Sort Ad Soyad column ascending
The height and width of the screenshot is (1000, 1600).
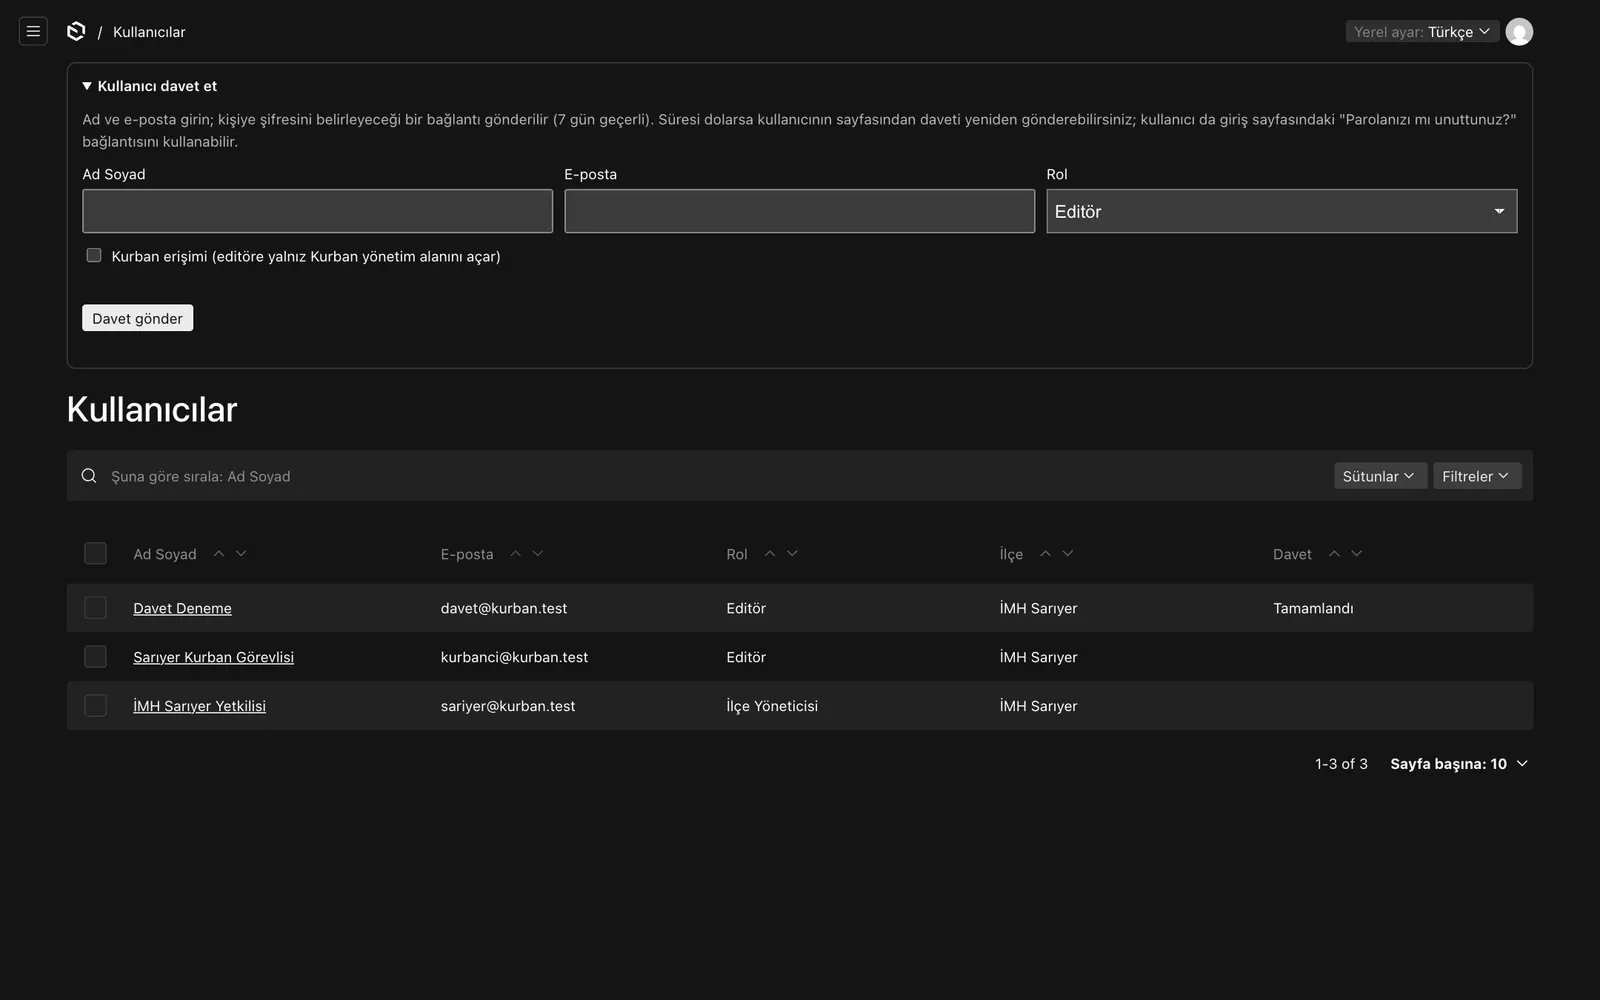pos(219,553)
